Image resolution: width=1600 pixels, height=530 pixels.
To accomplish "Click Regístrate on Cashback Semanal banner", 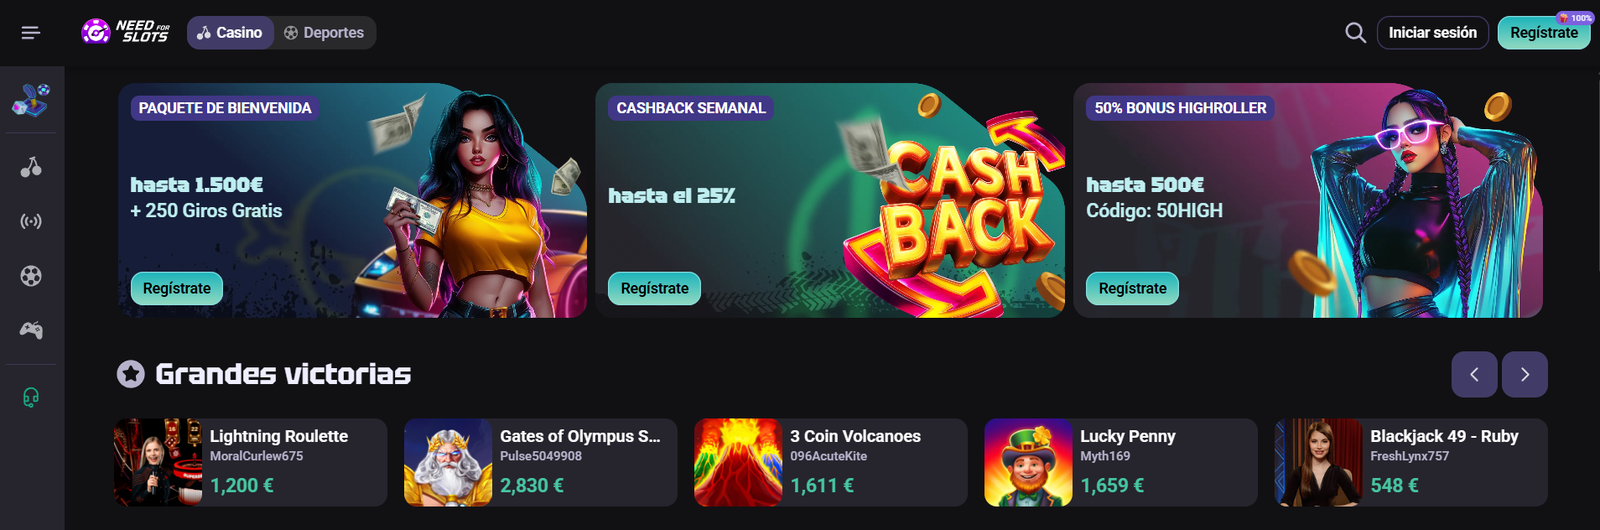I will point(655,288).
